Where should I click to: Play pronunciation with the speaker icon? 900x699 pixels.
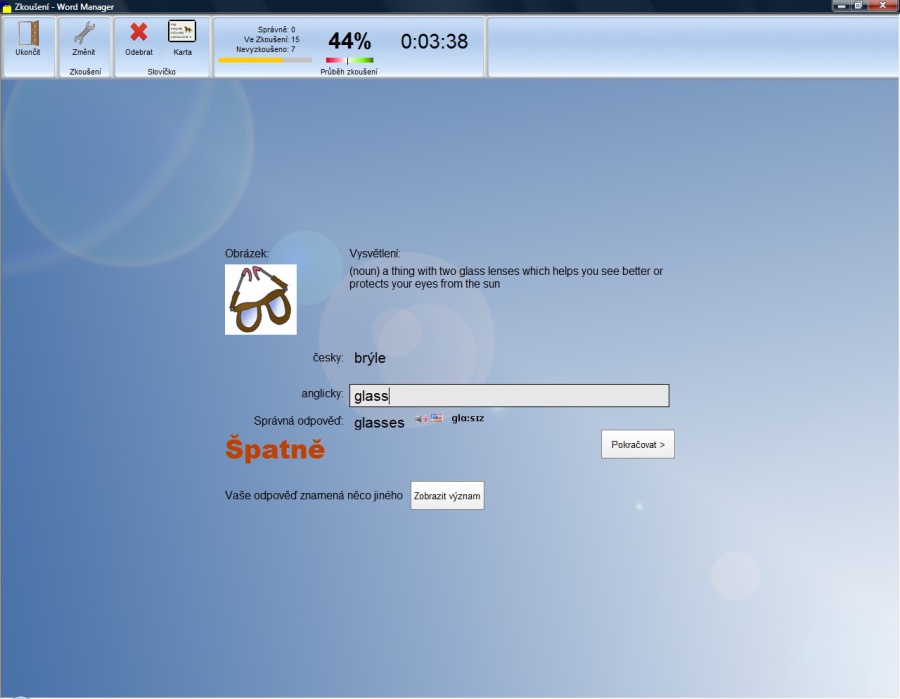click(421, 419)
